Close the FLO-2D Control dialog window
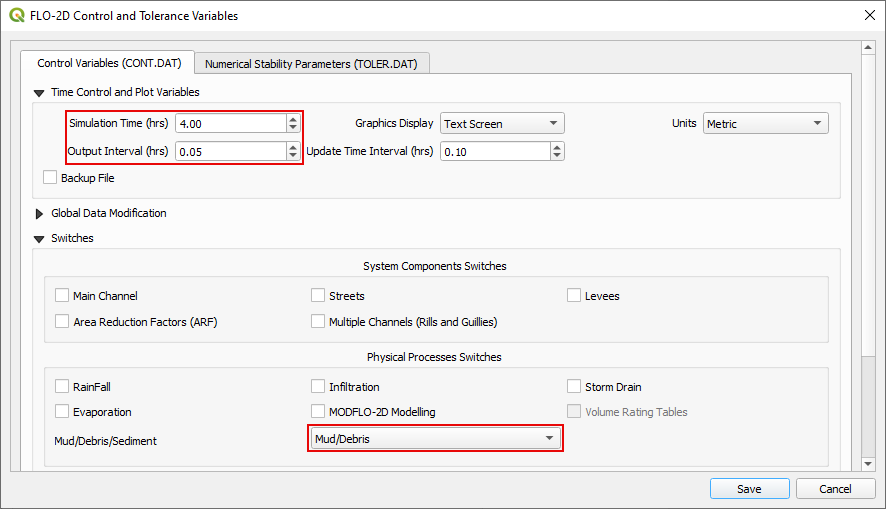The height and width of the screenshot is (509, 886). 866,16
